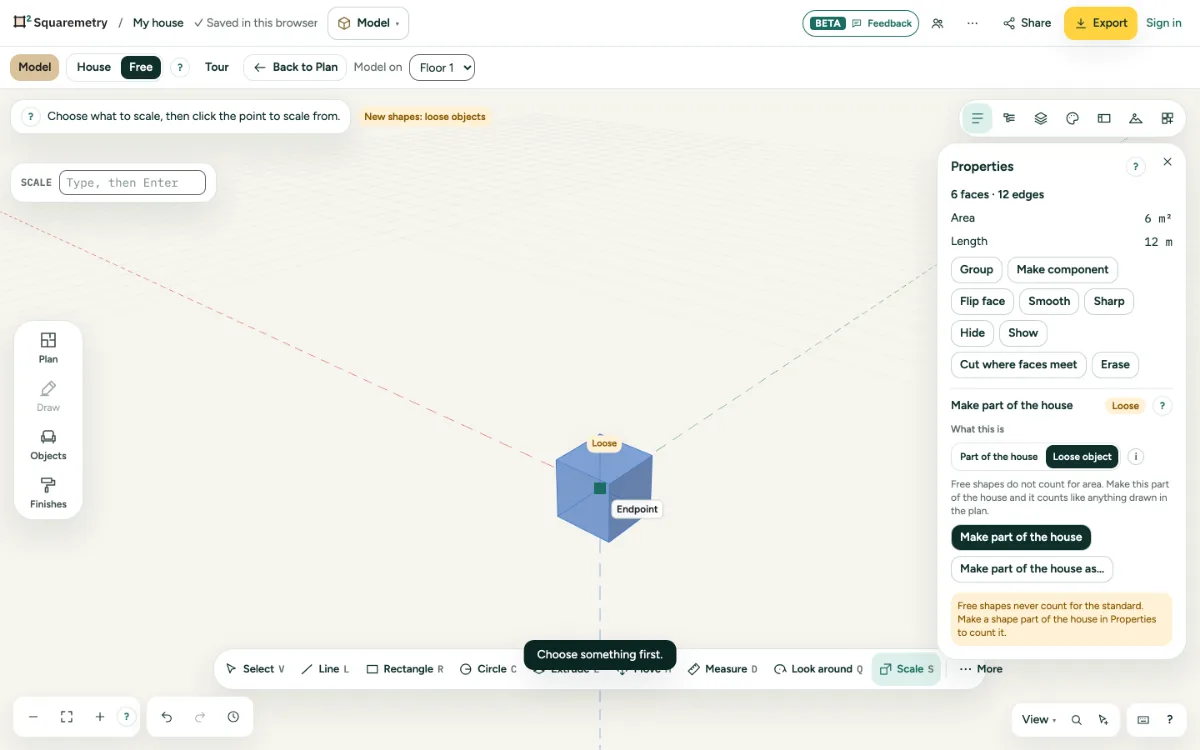
Task: Open keyboard shortcuts icon
Action: (1143, 719)
